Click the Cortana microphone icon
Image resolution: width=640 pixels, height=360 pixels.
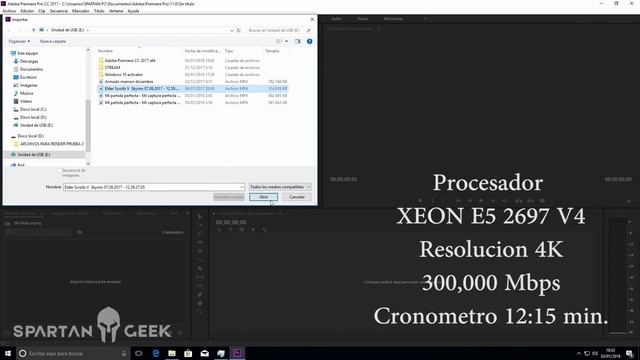click(124, 353)
